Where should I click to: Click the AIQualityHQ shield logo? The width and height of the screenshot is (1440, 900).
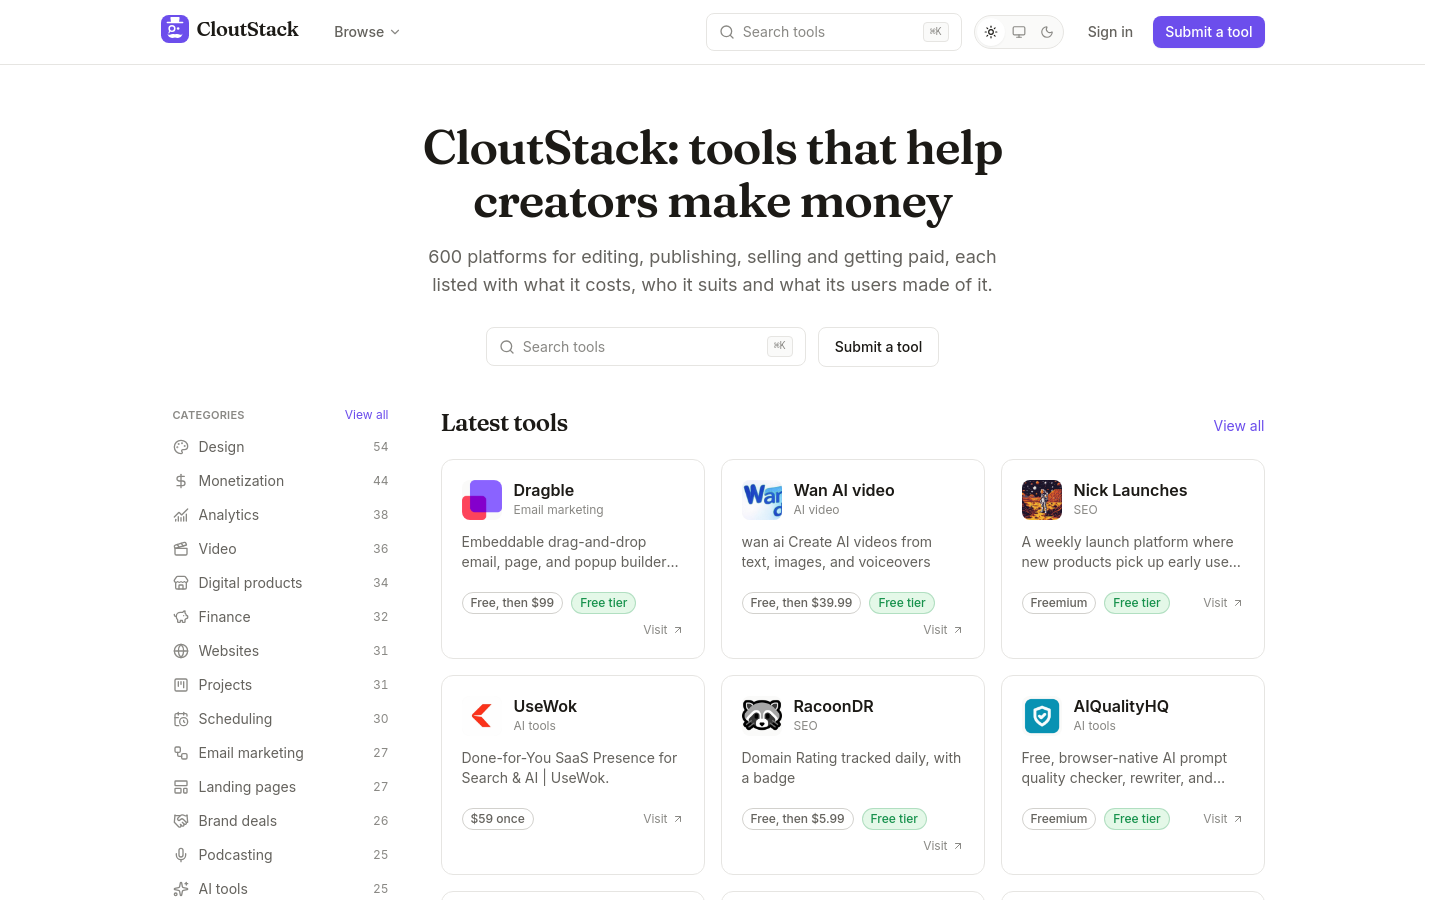(x=1042, y=716)
